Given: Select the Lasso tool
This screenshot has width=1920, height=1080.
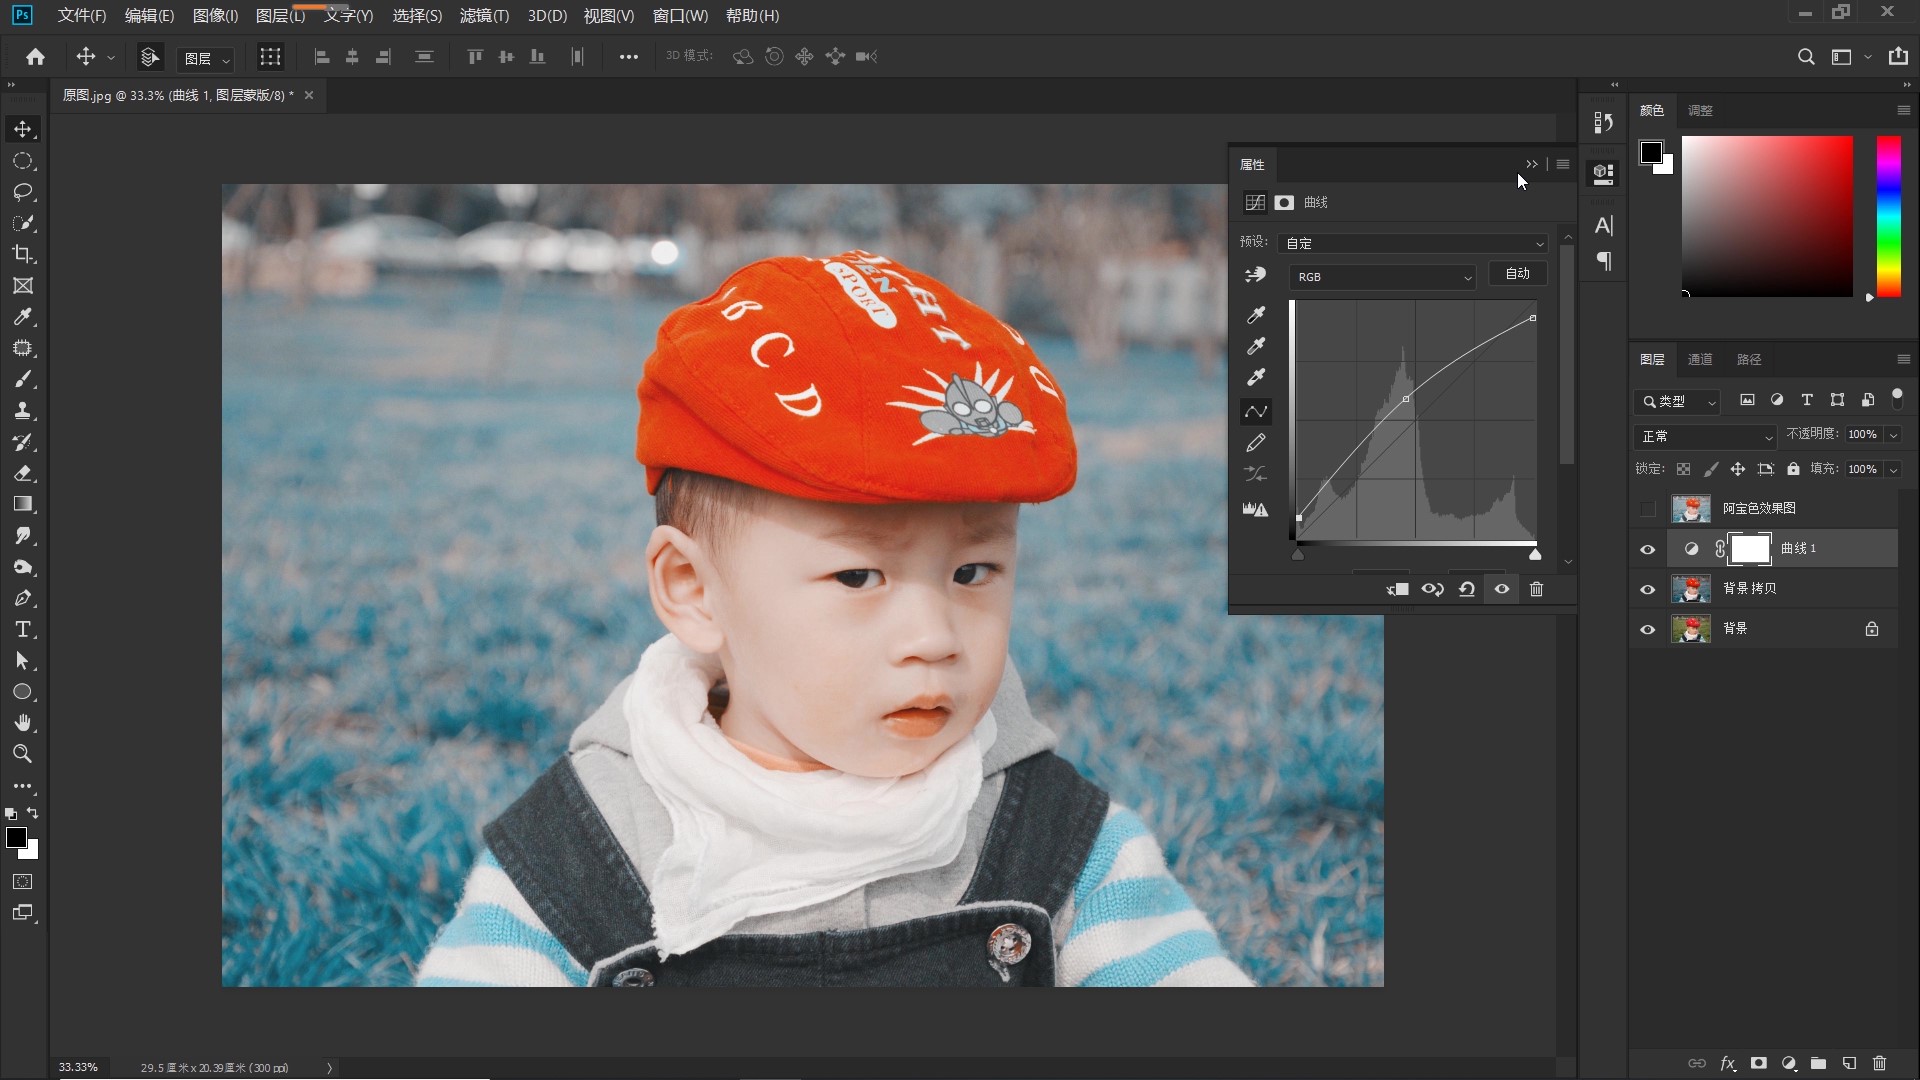Looking at the screenshot, I should [23, 192].
